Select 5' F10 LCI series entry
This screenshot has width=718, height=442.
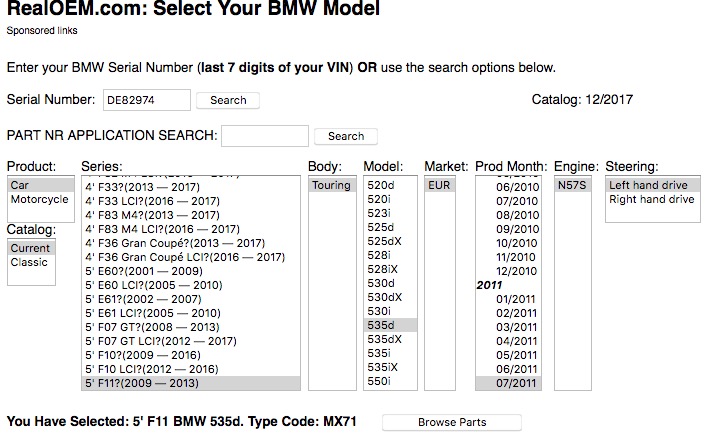point(149,369)
